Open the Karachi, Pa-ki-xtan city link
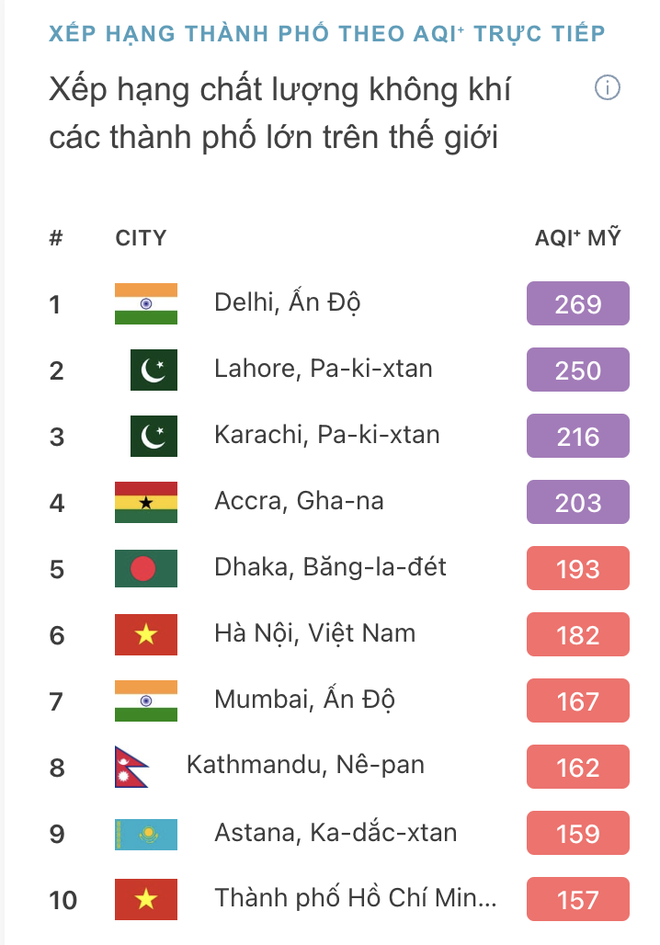660x945 pixels. click(x=326, y=435)
